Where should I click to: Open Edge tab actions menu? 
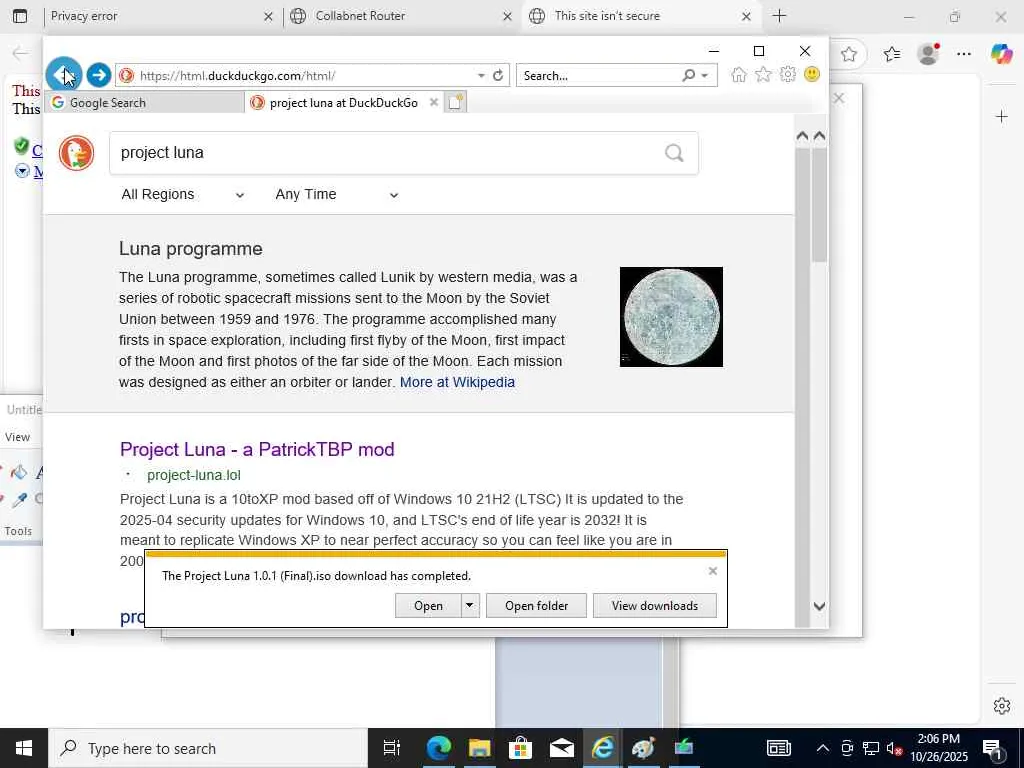coord(20,16)
